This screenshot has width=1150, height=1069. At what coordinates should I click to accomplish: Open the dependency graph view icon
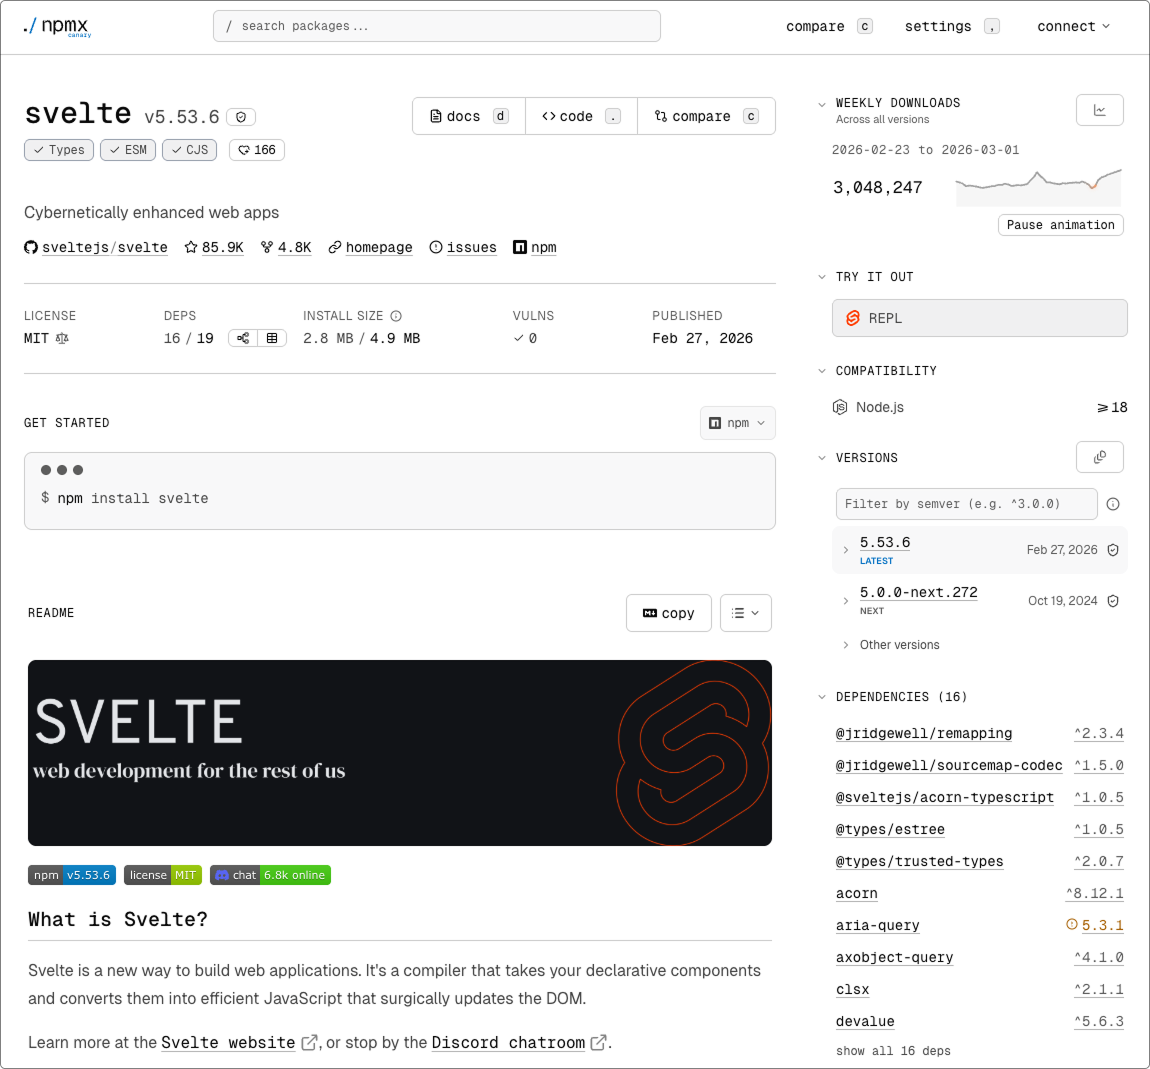[242, 337]
